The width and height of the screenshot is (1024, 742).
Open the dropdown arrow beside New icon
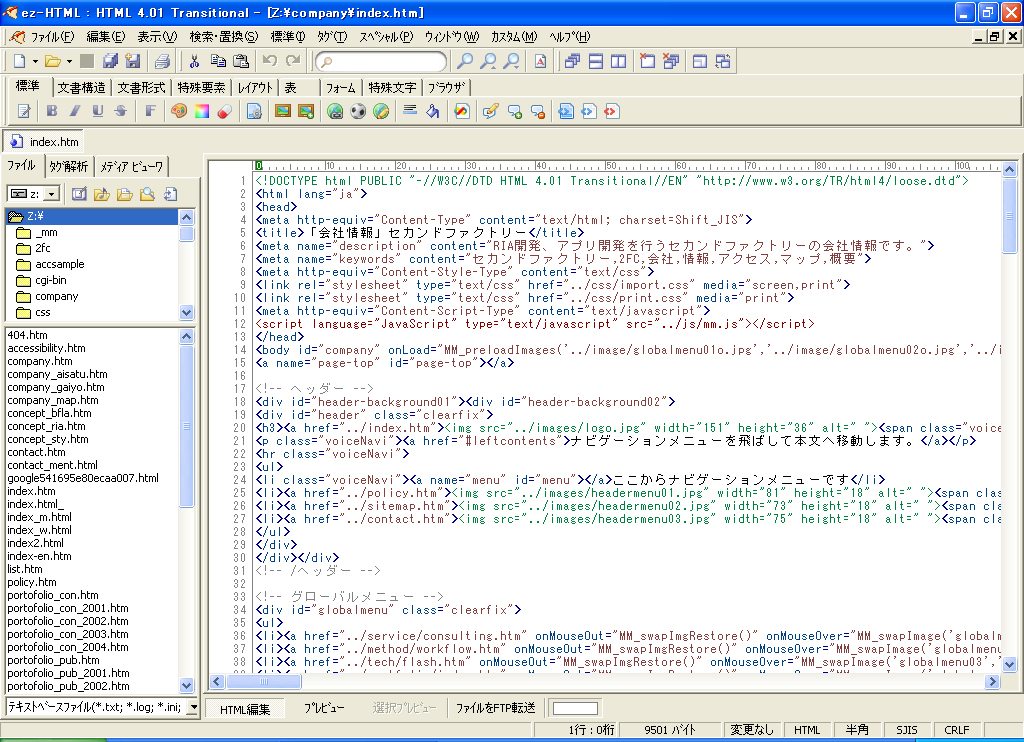pyautogui.click(x=35, y=61)
